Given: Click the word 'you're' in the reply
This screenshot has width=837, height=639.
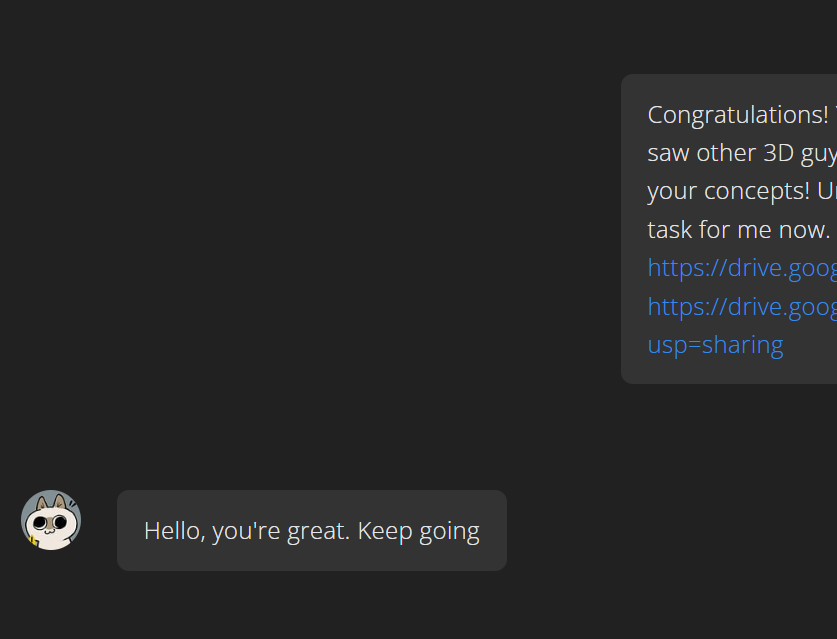Looking at the screenshot, I should point(247,531).
